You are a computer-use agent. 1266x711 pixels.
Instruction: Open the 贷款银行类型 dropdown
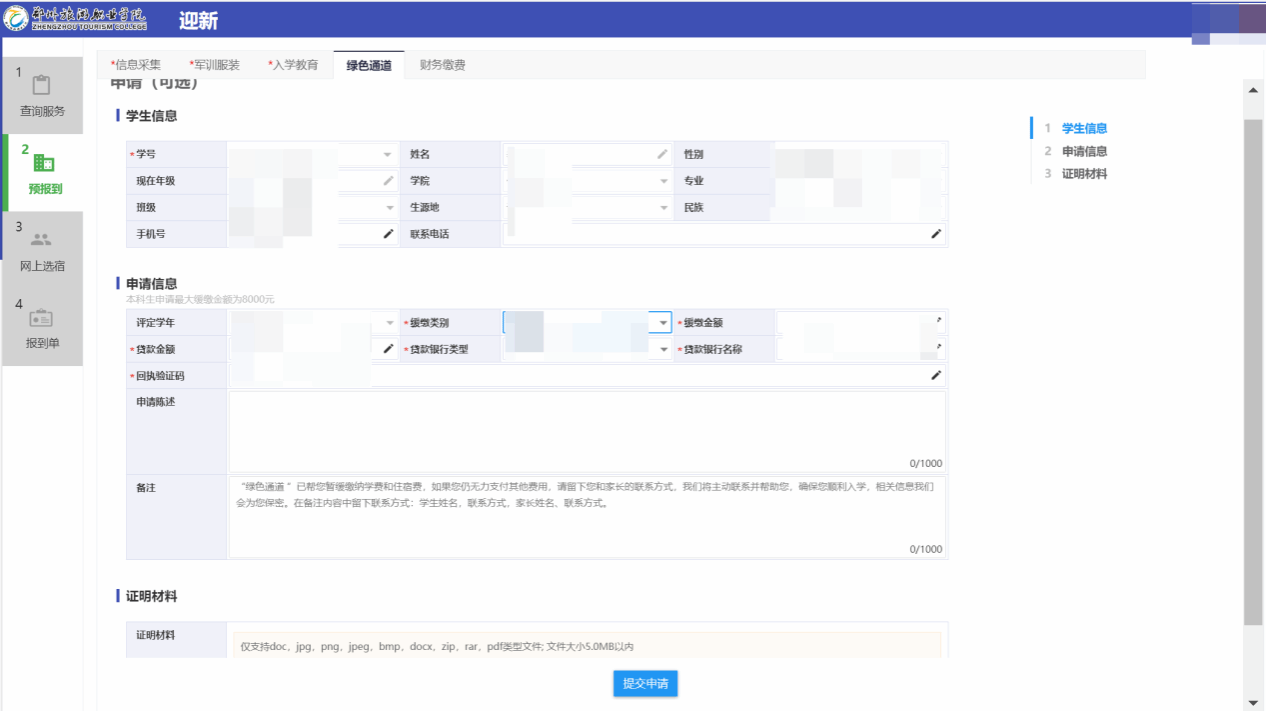(663, 350)
